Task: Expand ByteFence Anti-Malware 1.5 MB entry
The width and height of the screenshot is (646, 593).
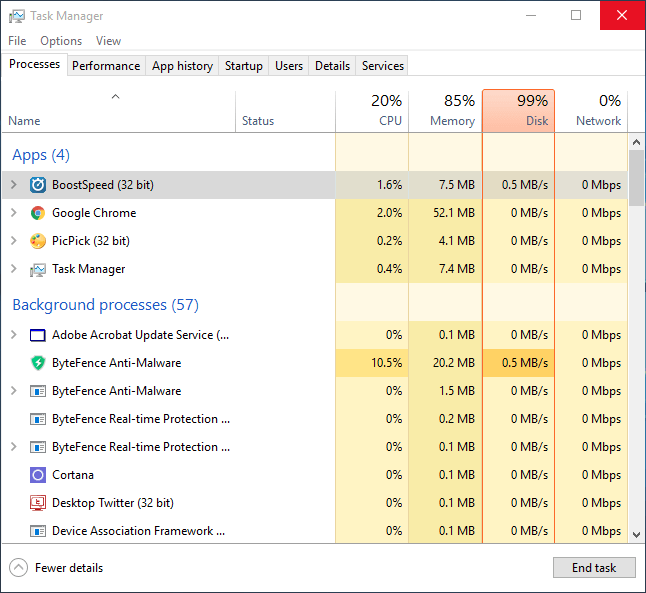Action: pyautogui.click(x=14, y=391)
